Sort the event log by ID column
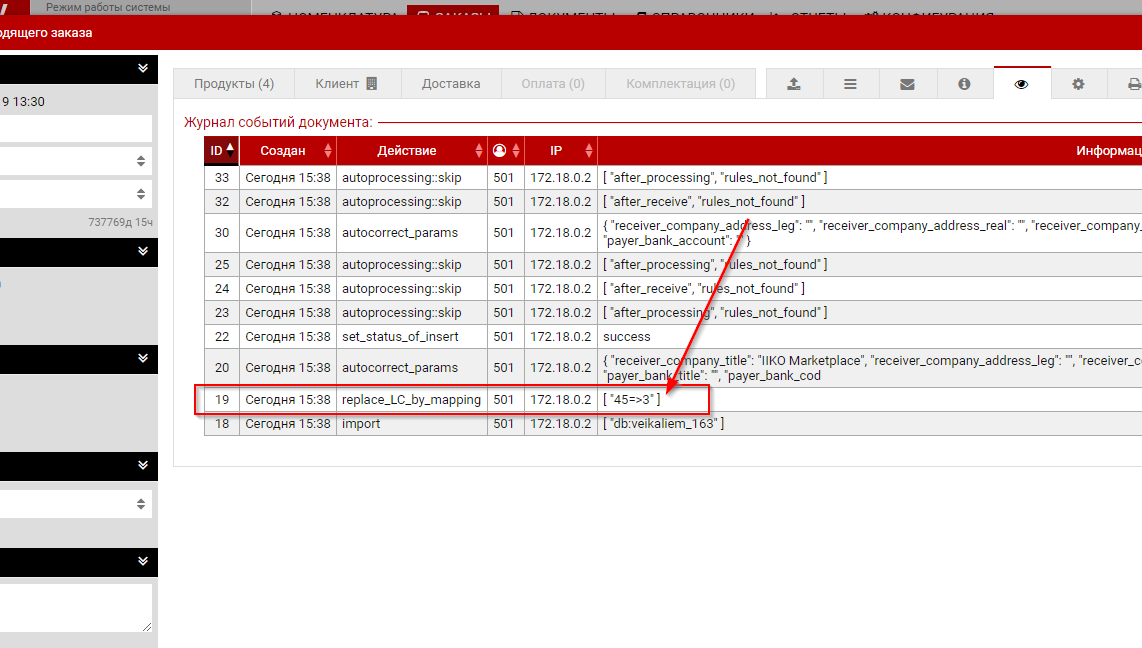 (x=221, y=151)
